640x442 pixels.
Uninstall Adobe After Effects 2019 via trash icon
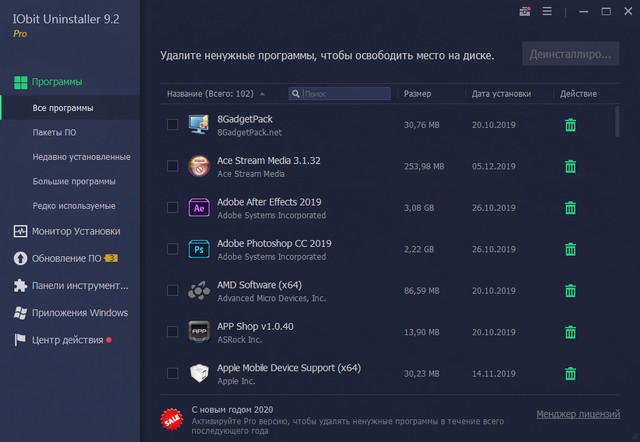(570, 208)
